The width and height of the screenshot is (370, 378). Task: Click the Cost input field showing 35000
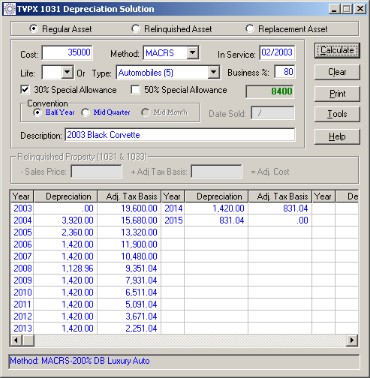67,53
